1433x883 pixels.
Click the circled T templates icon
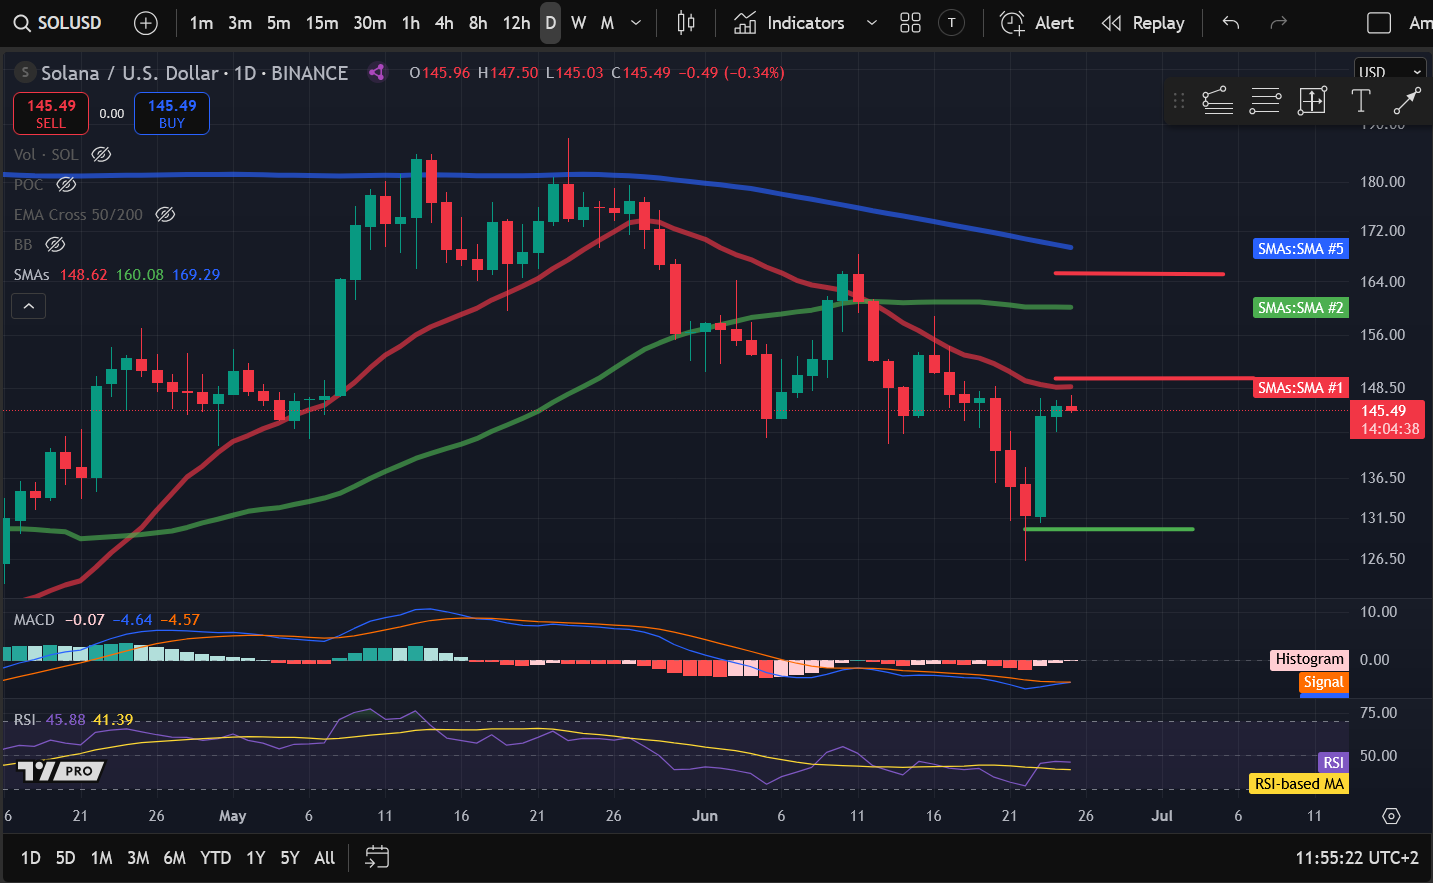(x=952, y=23)
